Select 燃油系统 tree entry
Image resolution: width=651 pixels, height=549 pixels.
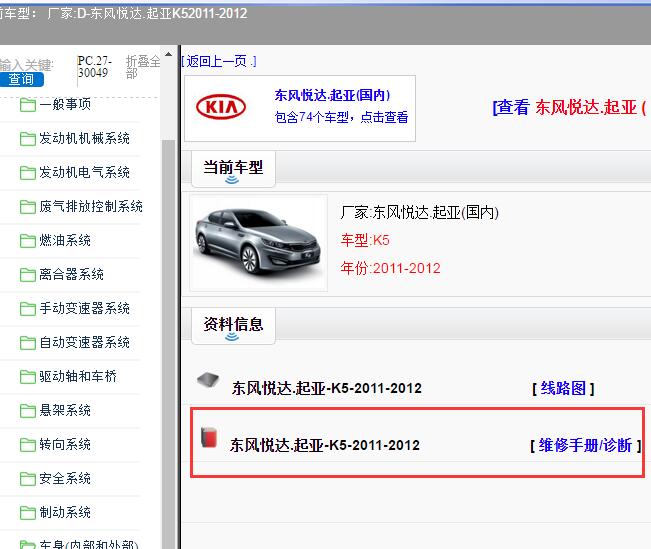(65, 240)
